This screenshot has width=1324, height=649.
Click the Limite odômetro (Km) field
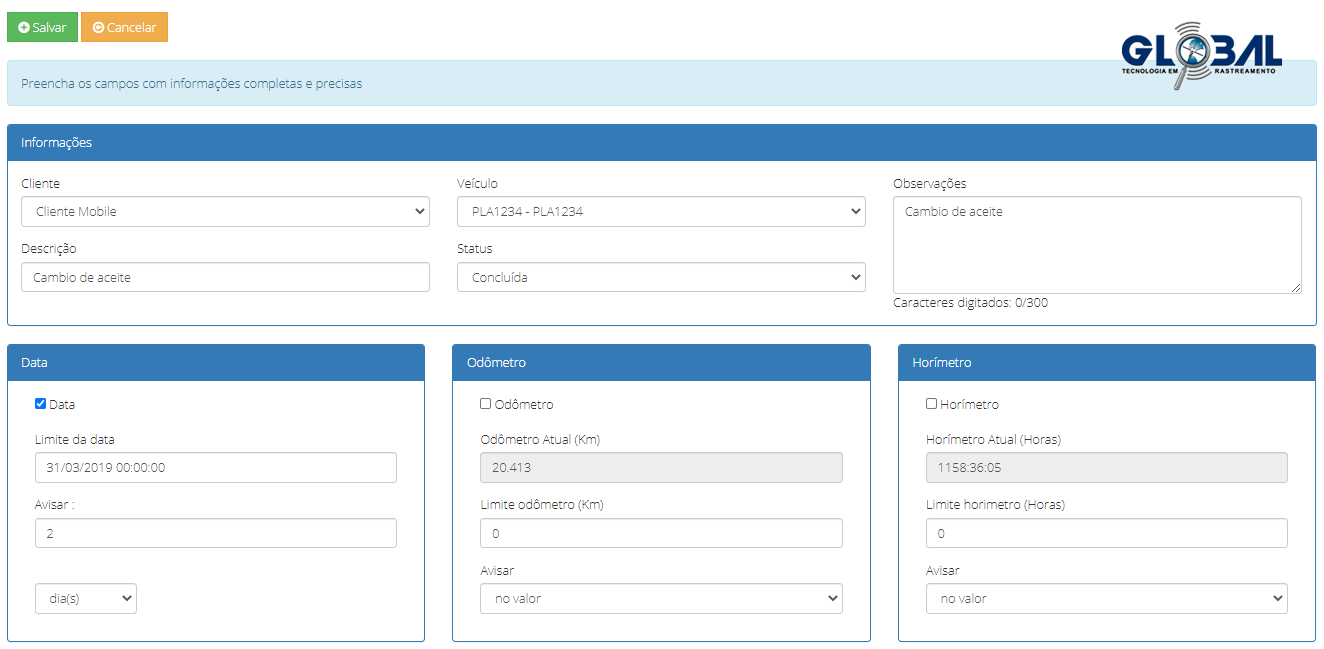pos(661,533)
